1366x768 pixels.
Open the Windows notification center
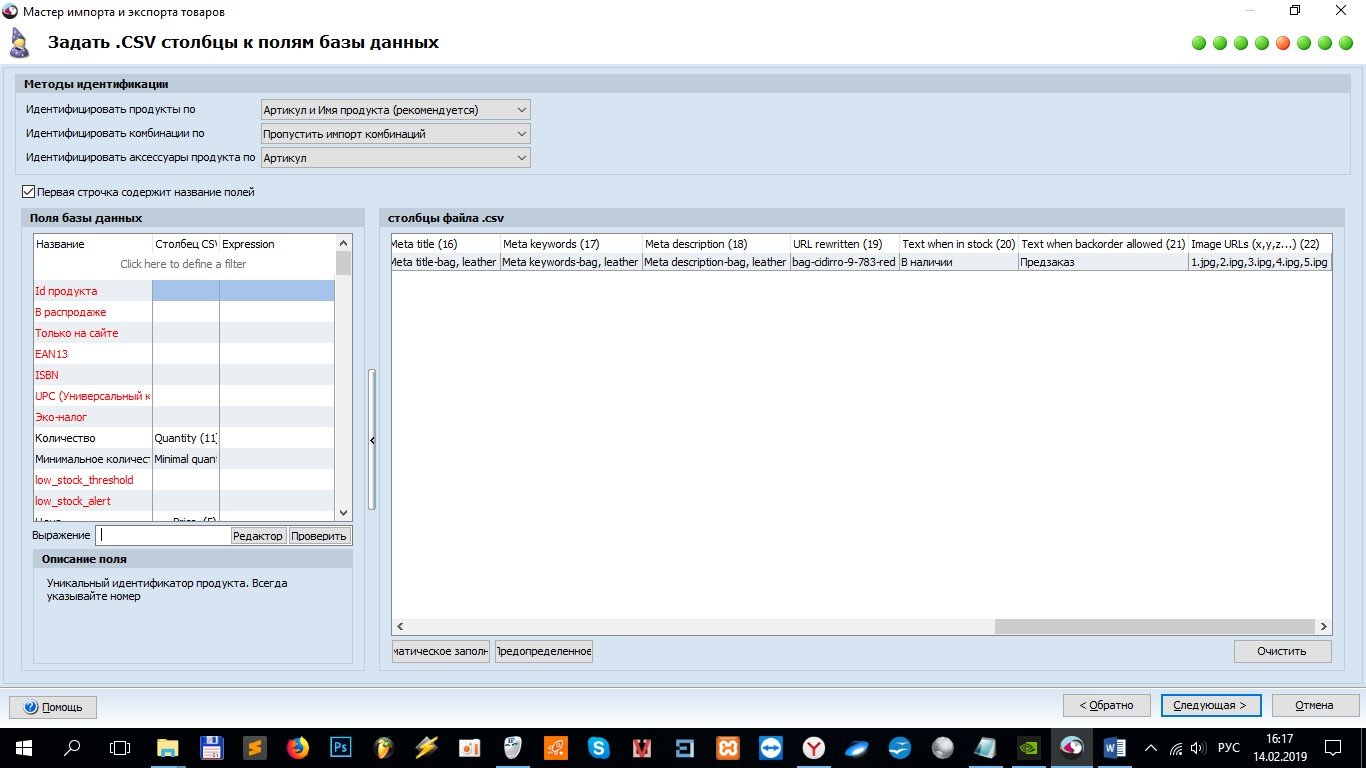1333,747
